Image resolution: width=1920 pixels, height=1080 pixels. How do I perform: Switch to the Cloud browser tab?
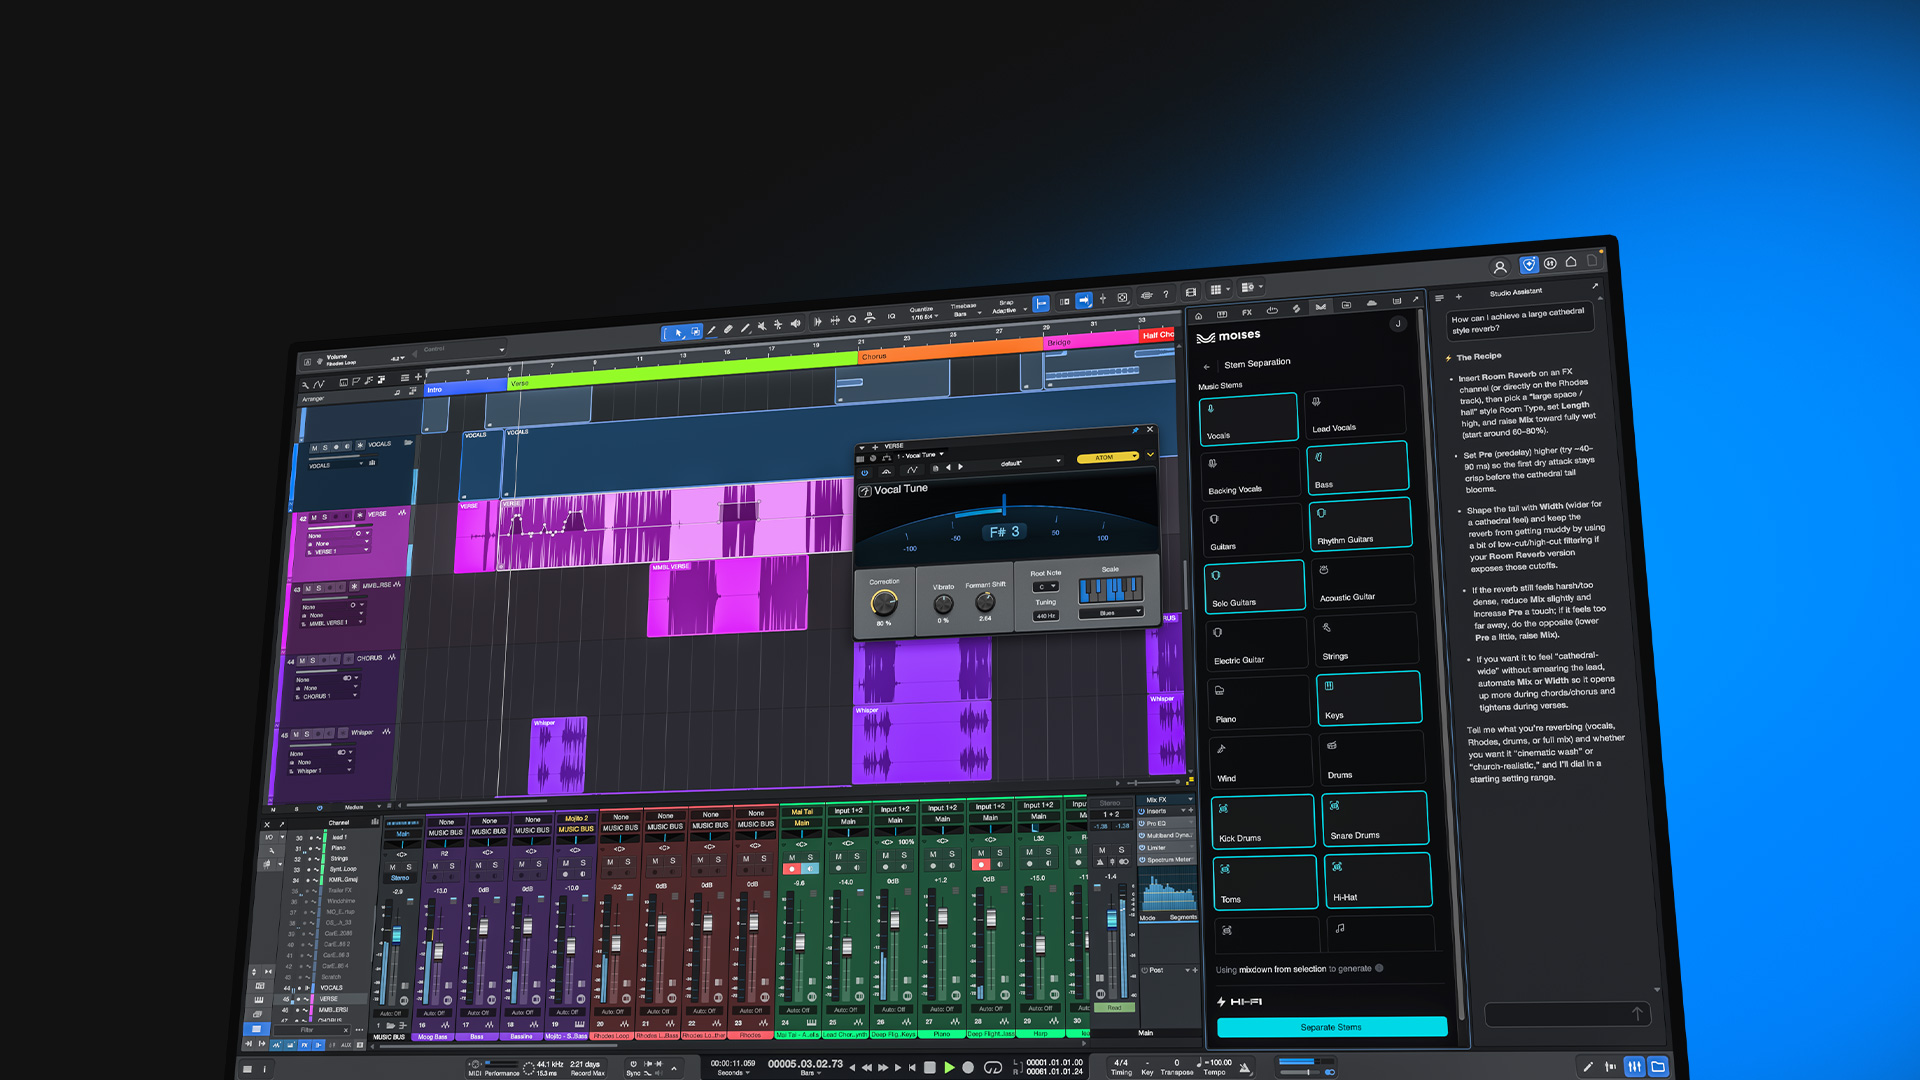[x=1371, y=303]
